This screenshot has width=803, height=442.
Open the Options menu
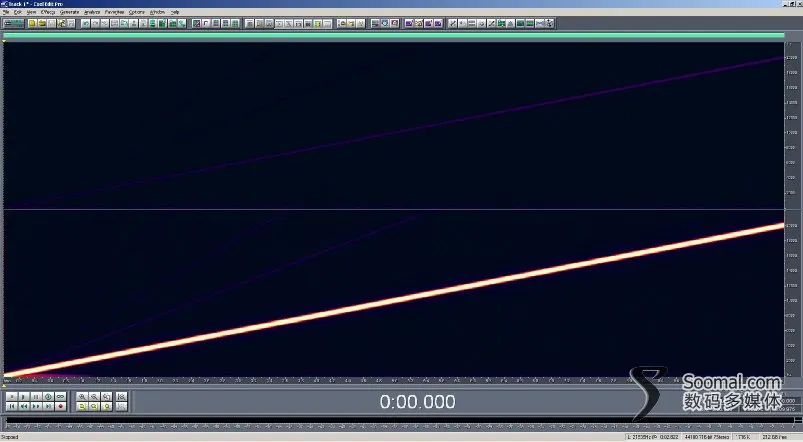137,12
